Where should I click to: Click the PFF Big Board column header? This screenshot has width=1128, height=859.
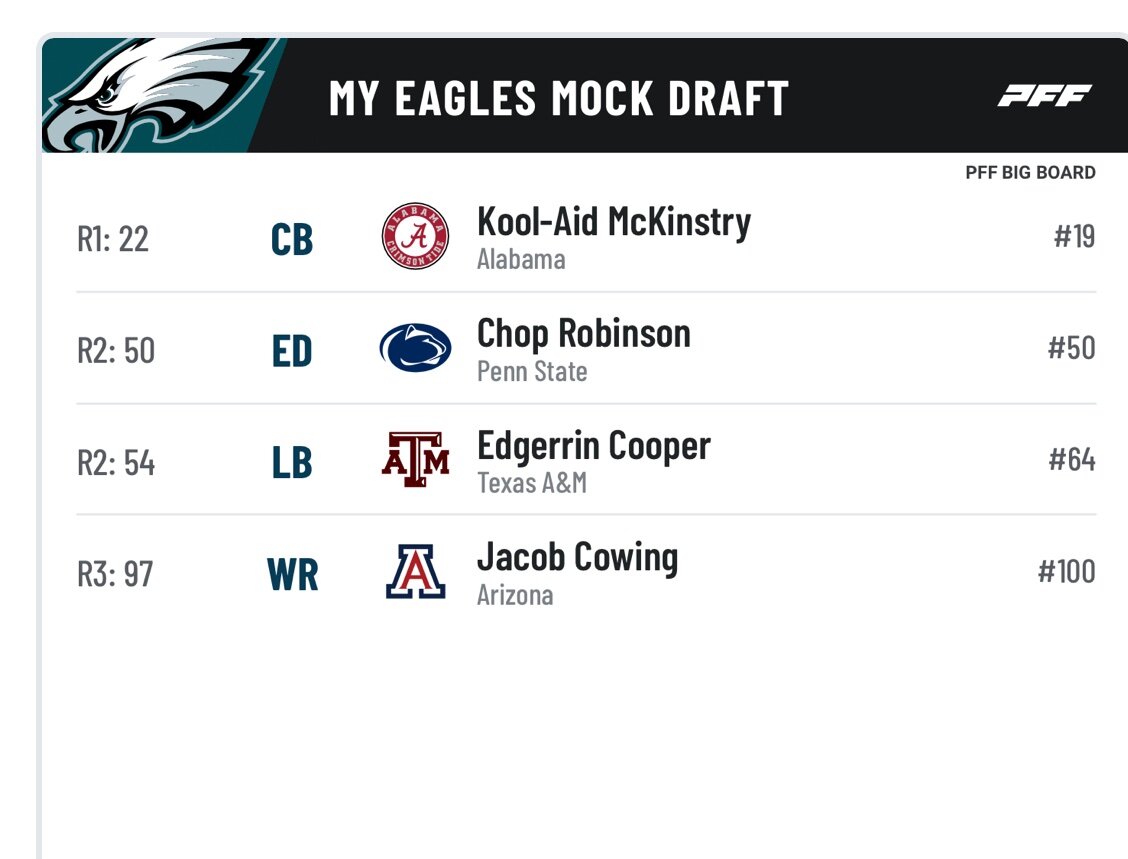point(1030,173)
